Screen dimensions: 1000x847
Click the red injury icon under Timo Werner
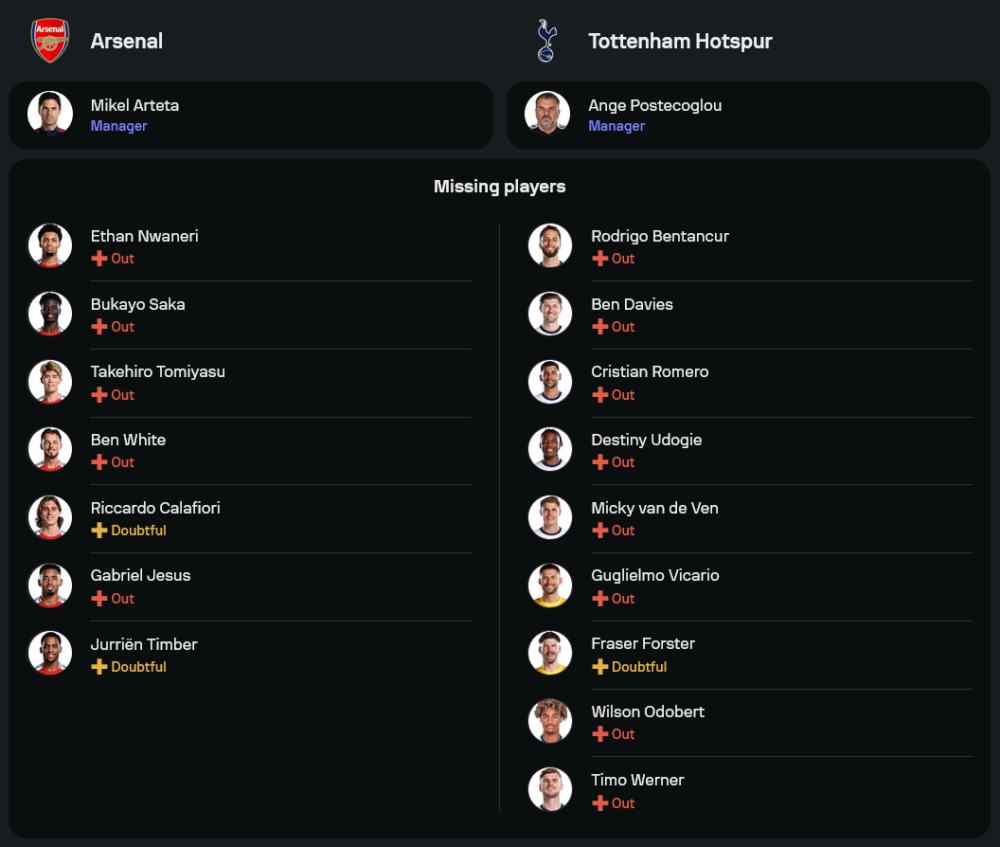[600, 803]
